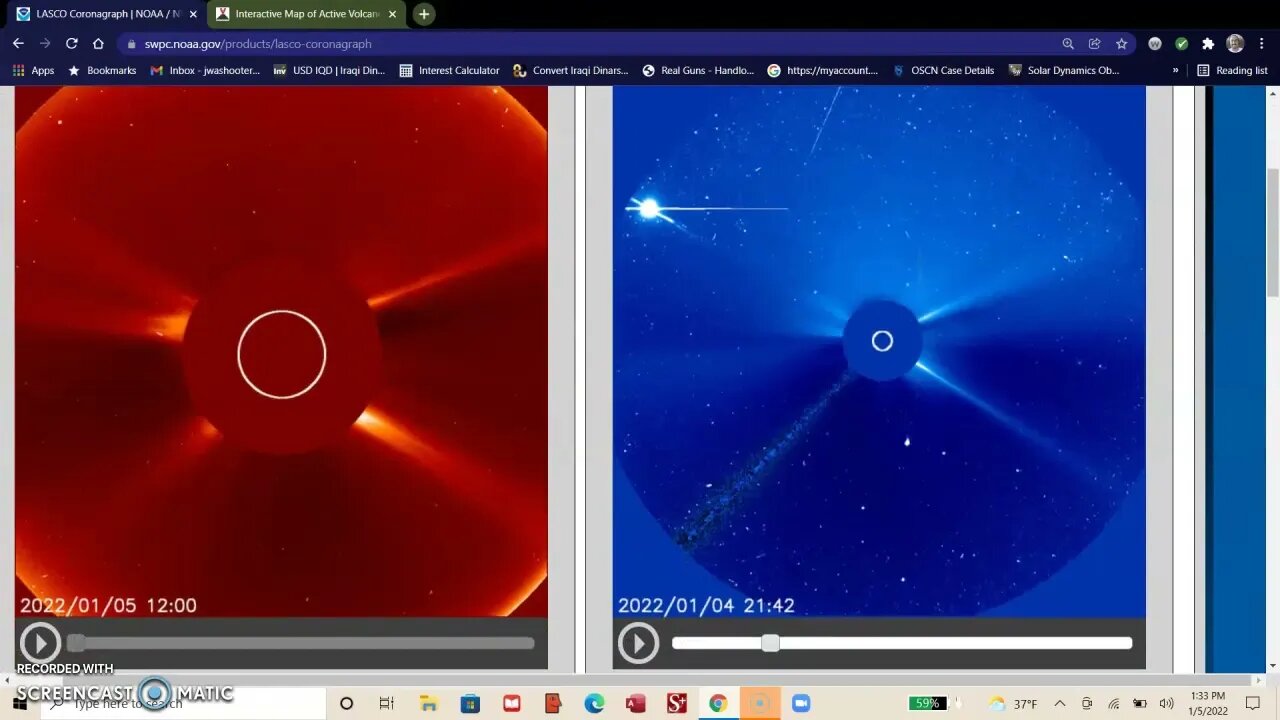Go forward to the next page
Image resolution: width=1280 pixels, height=720 pixels.
click(45, 43)
